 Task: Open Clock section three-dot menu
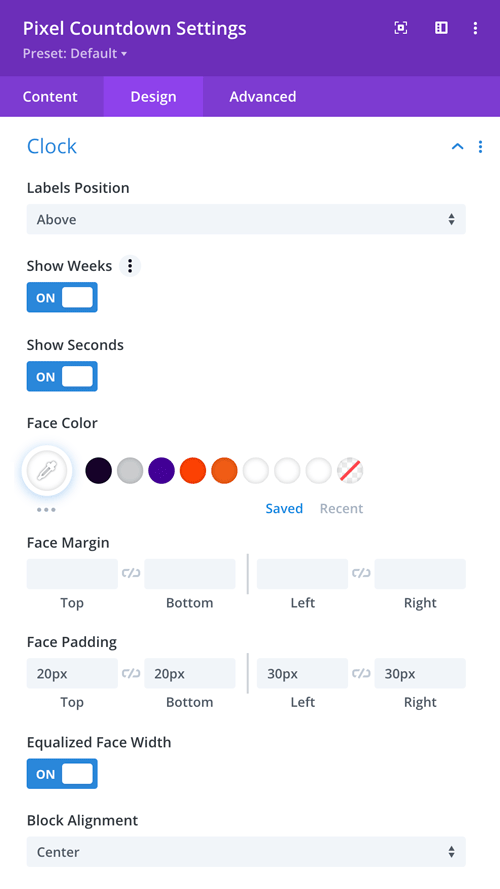tap(480, 147)
